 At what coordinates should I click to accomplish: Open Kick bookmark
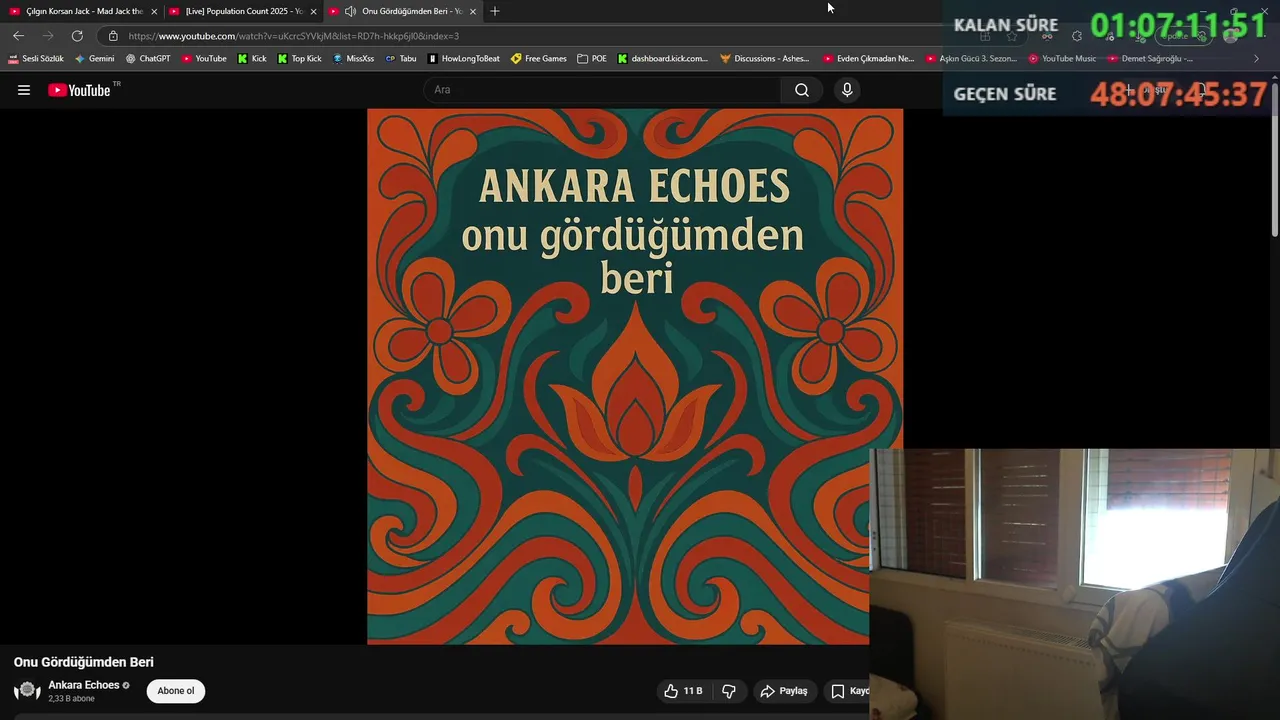[x=252, y=59]
